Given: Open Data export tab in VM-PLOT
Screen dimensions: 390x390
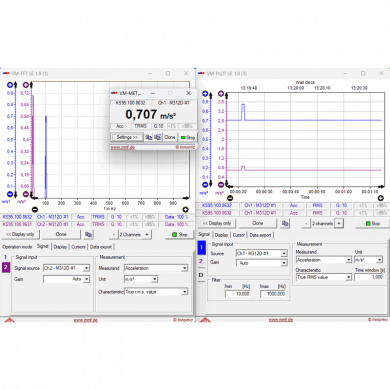Looking at the screenshot, I should (x=260, y=235).
